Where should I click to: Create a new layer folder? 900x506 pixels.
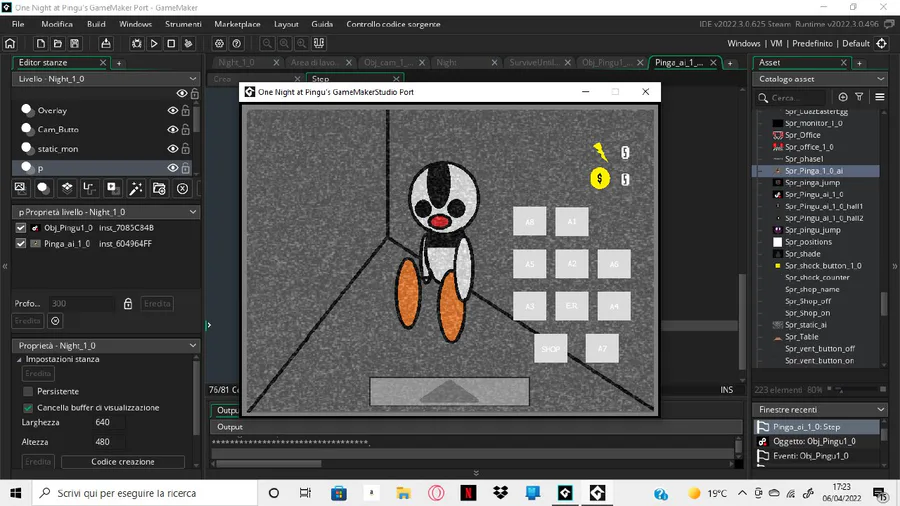click(159, 188)
